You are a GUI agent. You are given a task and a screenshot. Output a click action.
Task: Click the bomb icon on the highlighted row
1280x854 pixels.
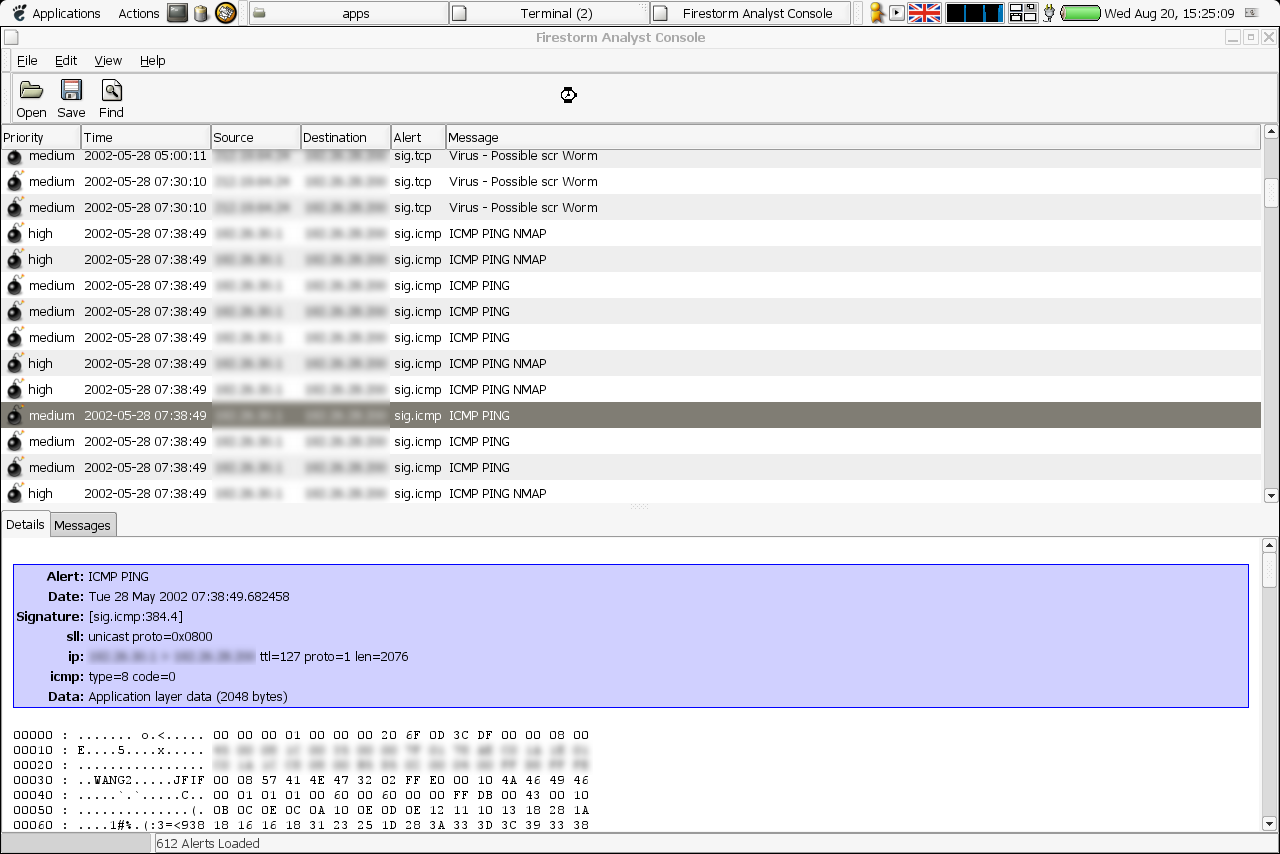(15, 415)
